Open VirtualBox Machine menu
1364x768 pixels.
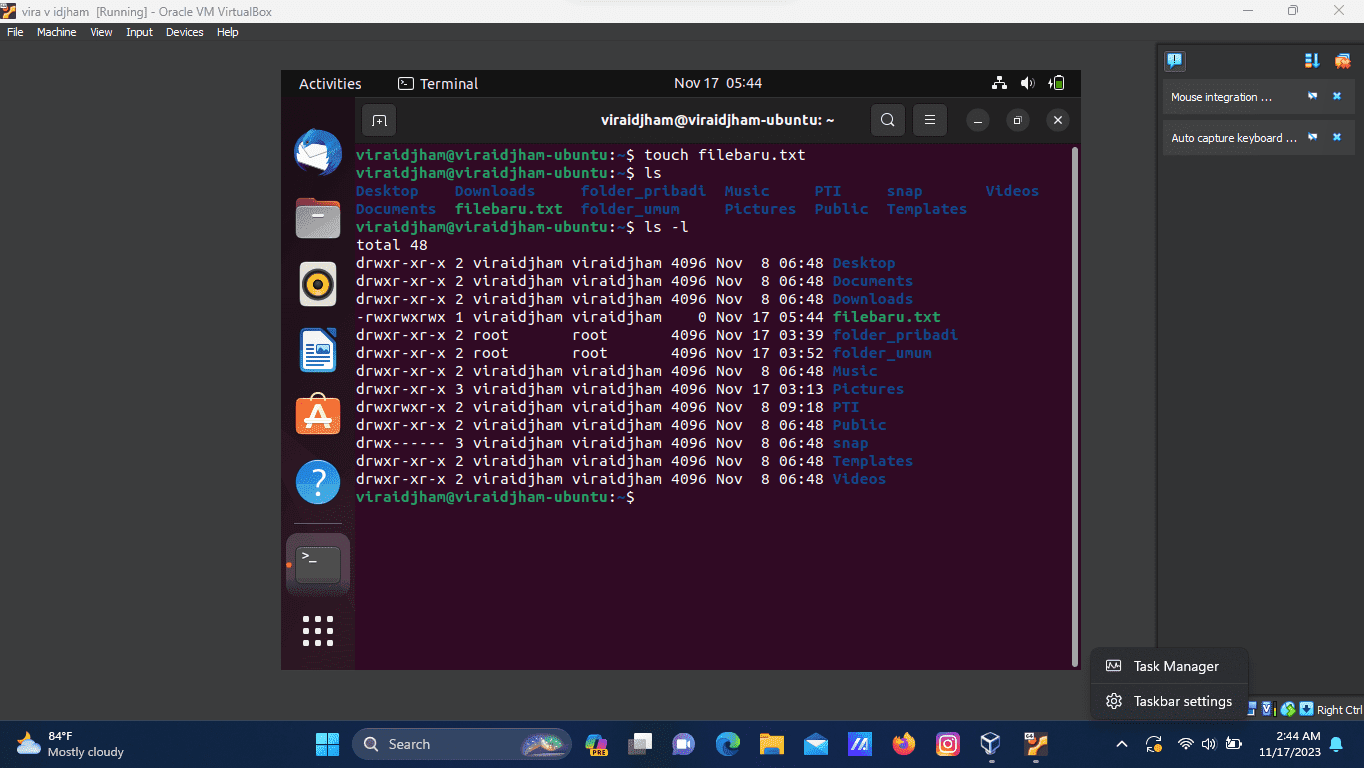point(57,32)
